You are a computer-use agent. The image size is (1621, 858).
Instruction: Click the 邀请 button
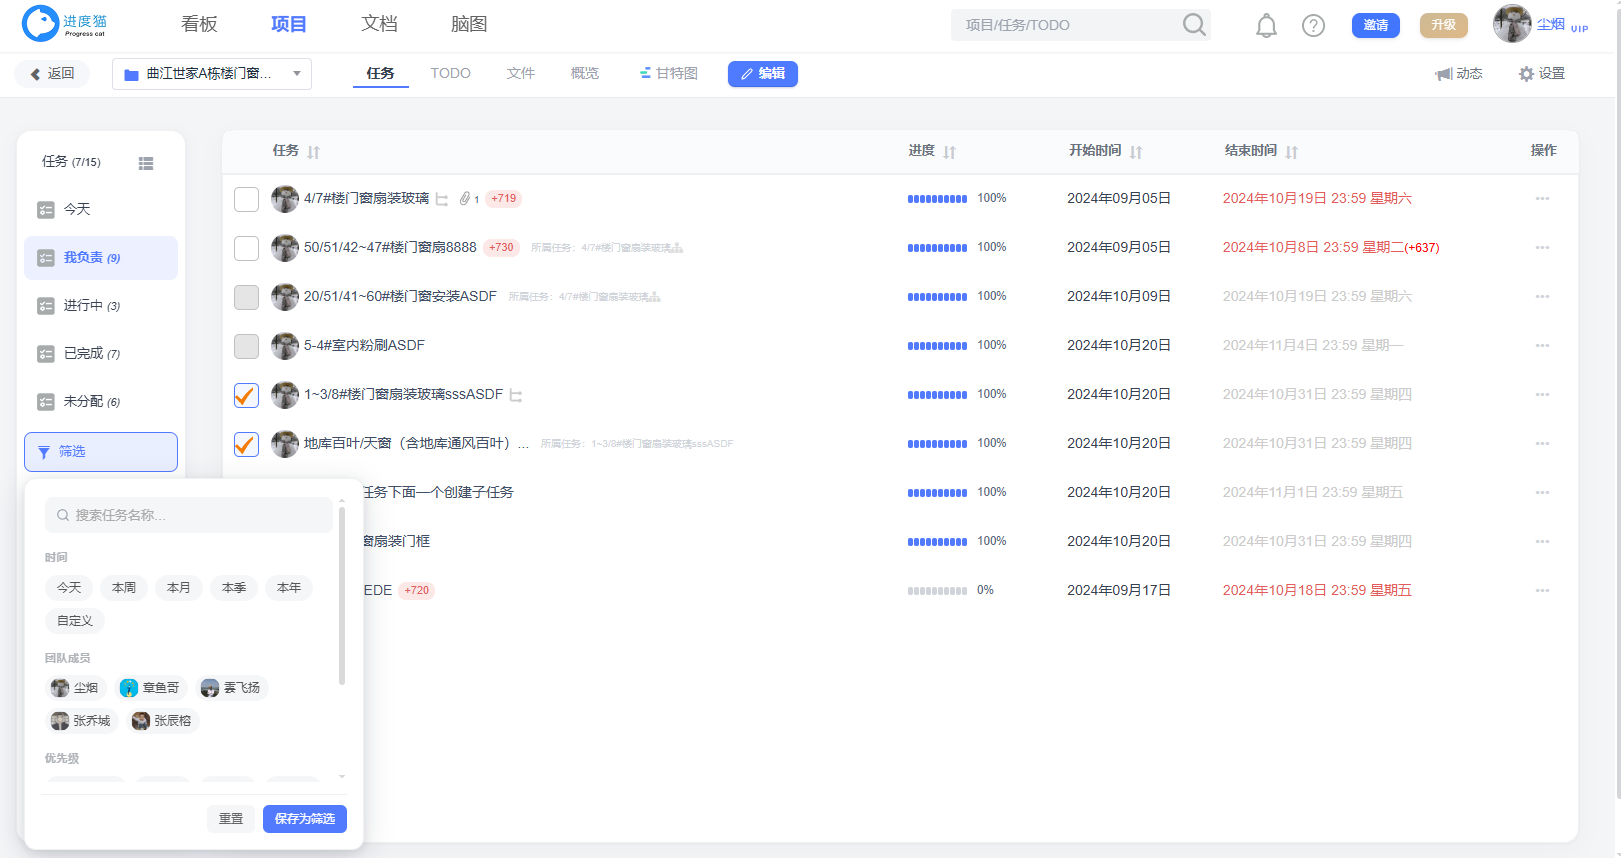pyautogui.click(x=1376, y=25)
